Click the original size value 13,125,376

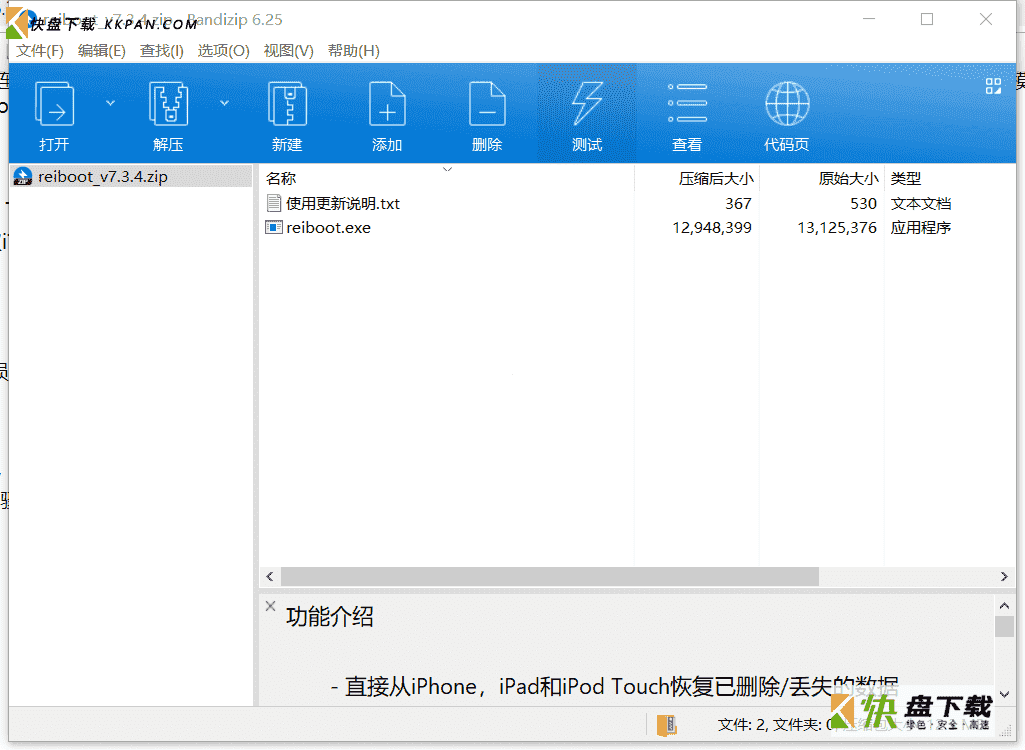(837, 228)
